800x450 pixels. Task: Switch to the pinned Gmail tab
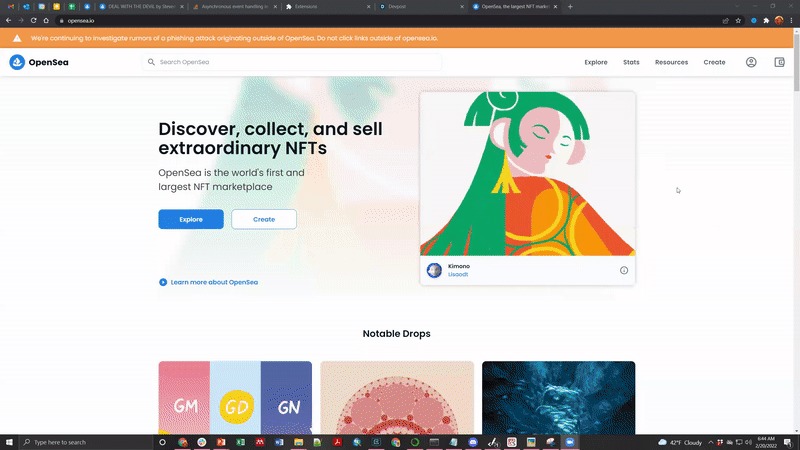(x=11, y=7)
